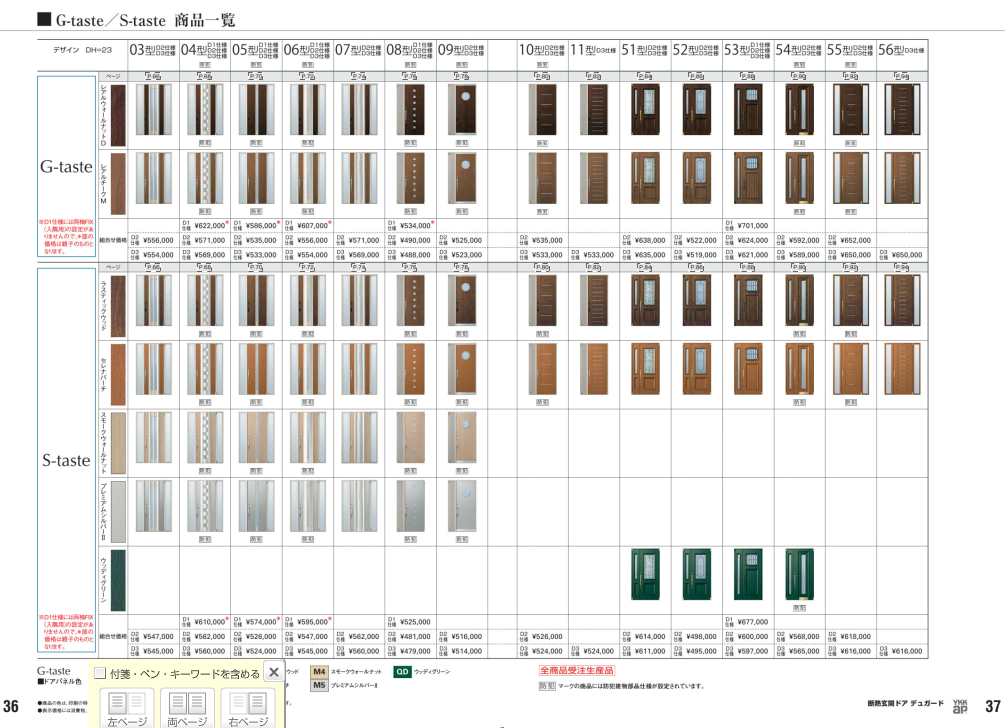Click page number 36

[11, 706]
